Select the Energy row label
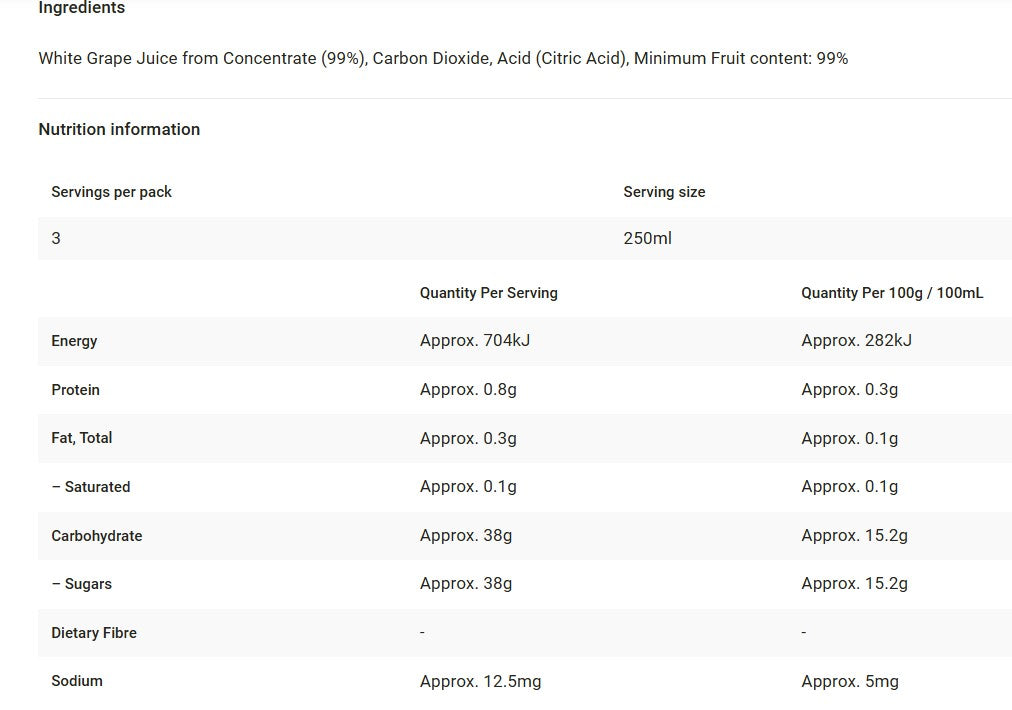 point(74,341)
